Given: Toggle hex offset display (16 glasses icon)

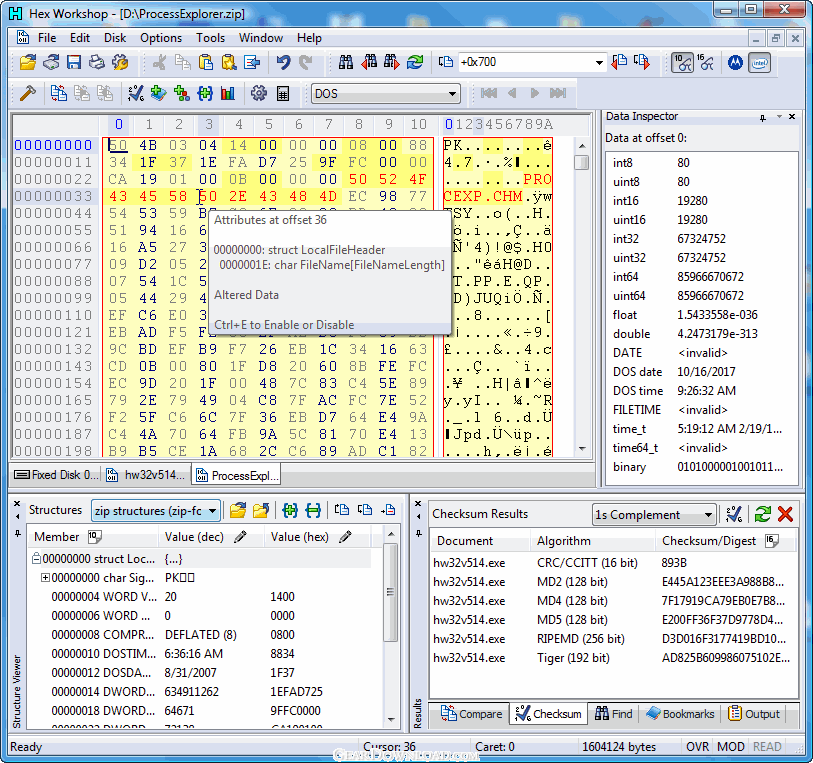Looking at the screenshot, I should coord(705,63).
